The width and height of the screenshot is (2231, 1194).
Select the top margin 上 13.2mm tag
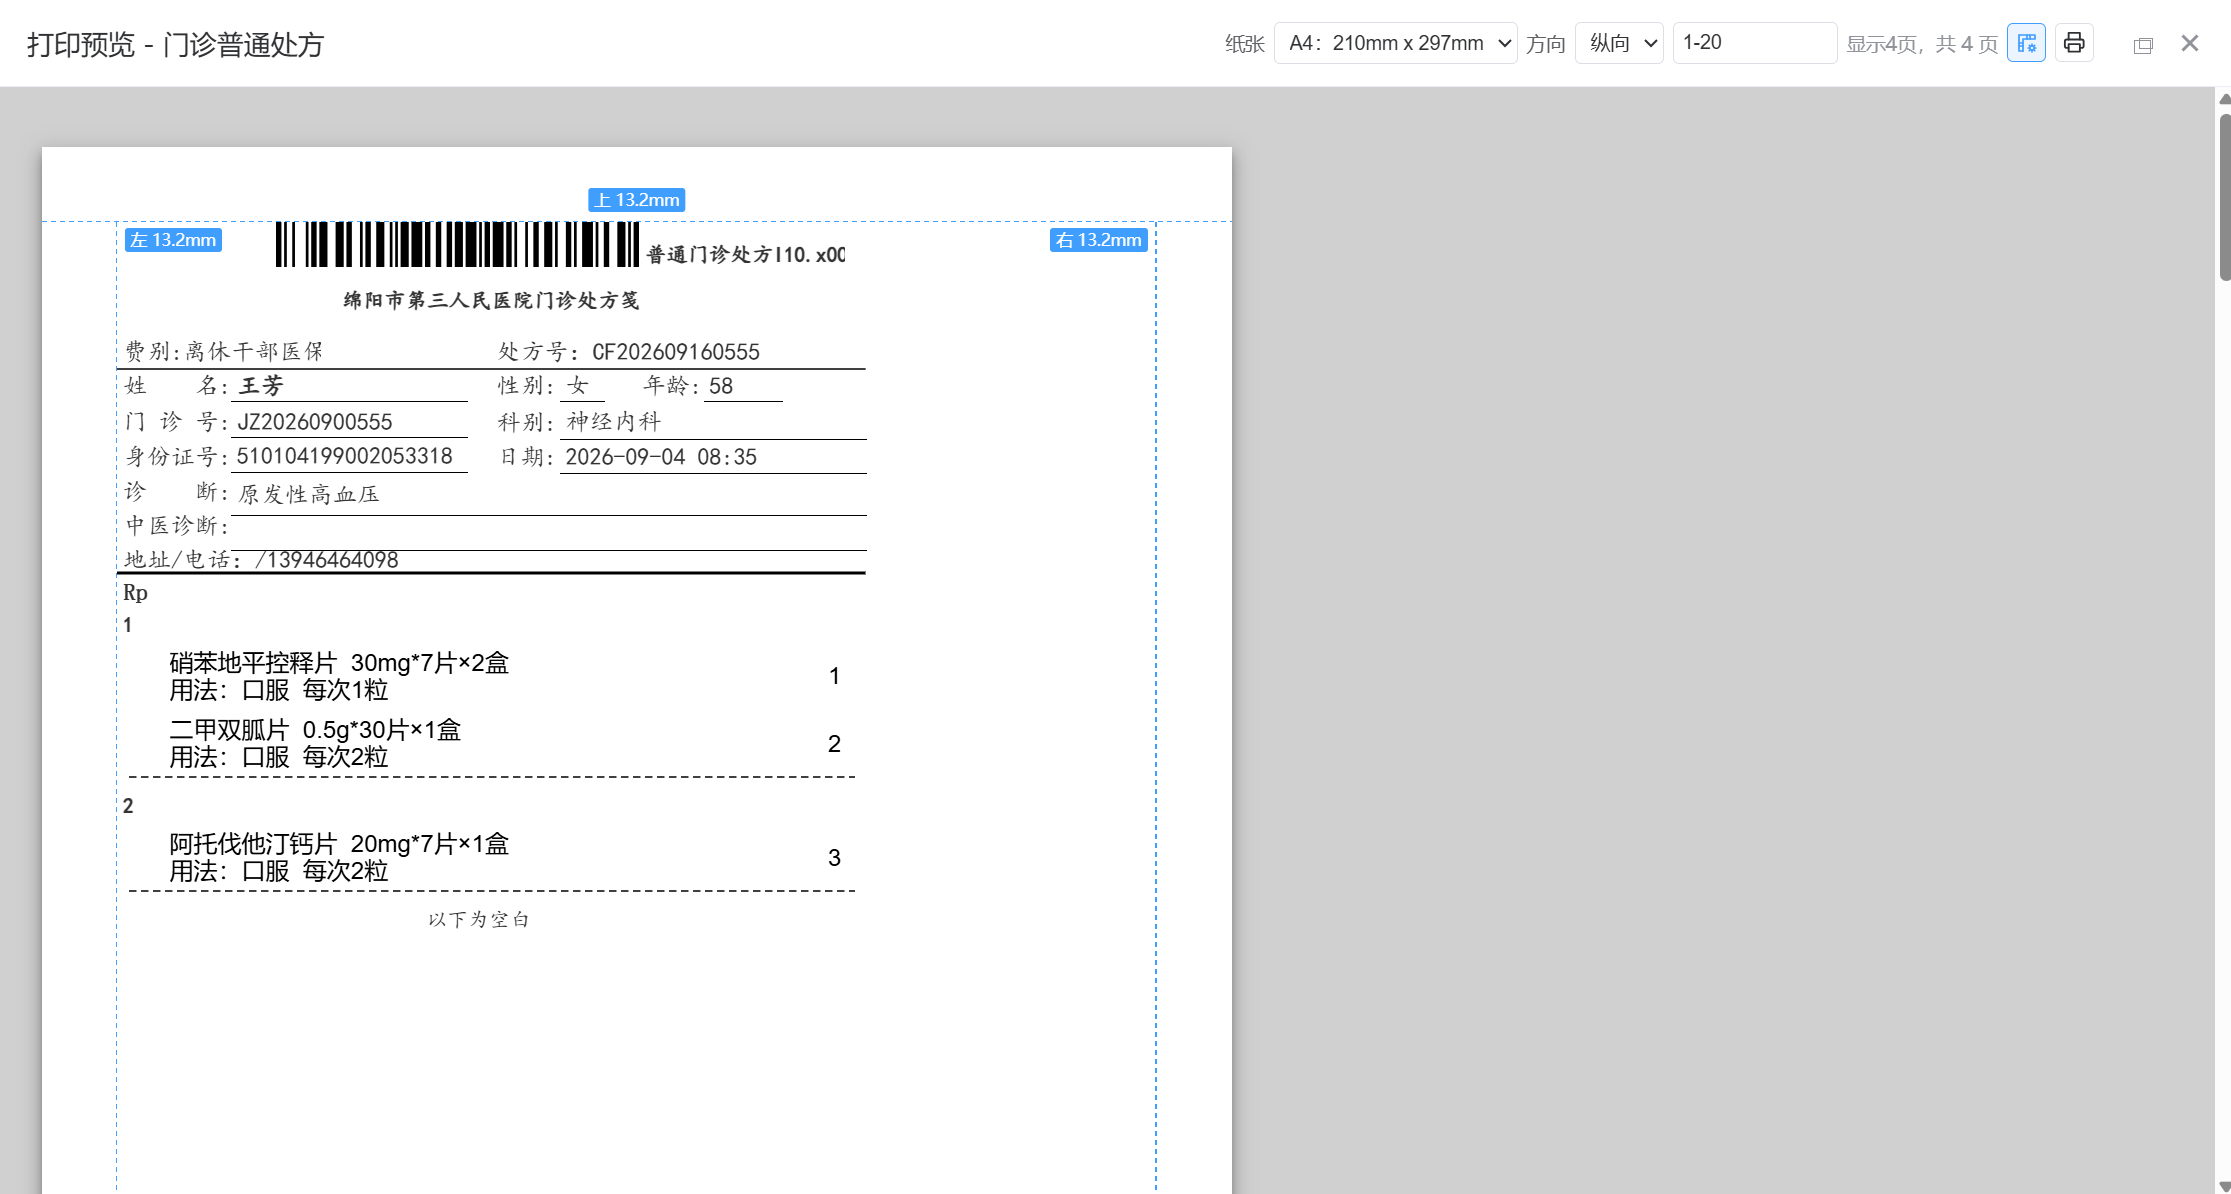(x=636, y=200)
